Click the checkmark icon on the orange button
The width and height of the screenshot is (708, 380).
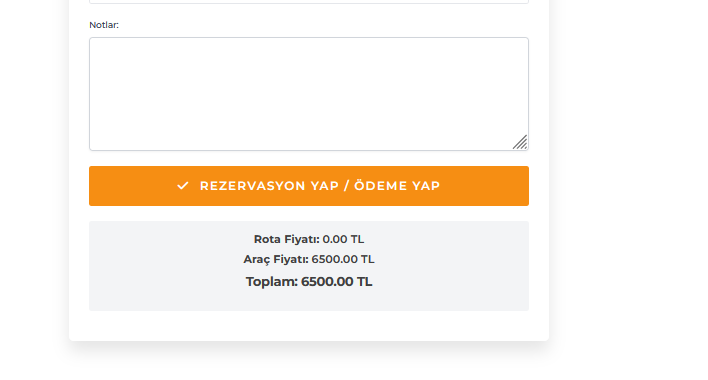coord(182,186)
